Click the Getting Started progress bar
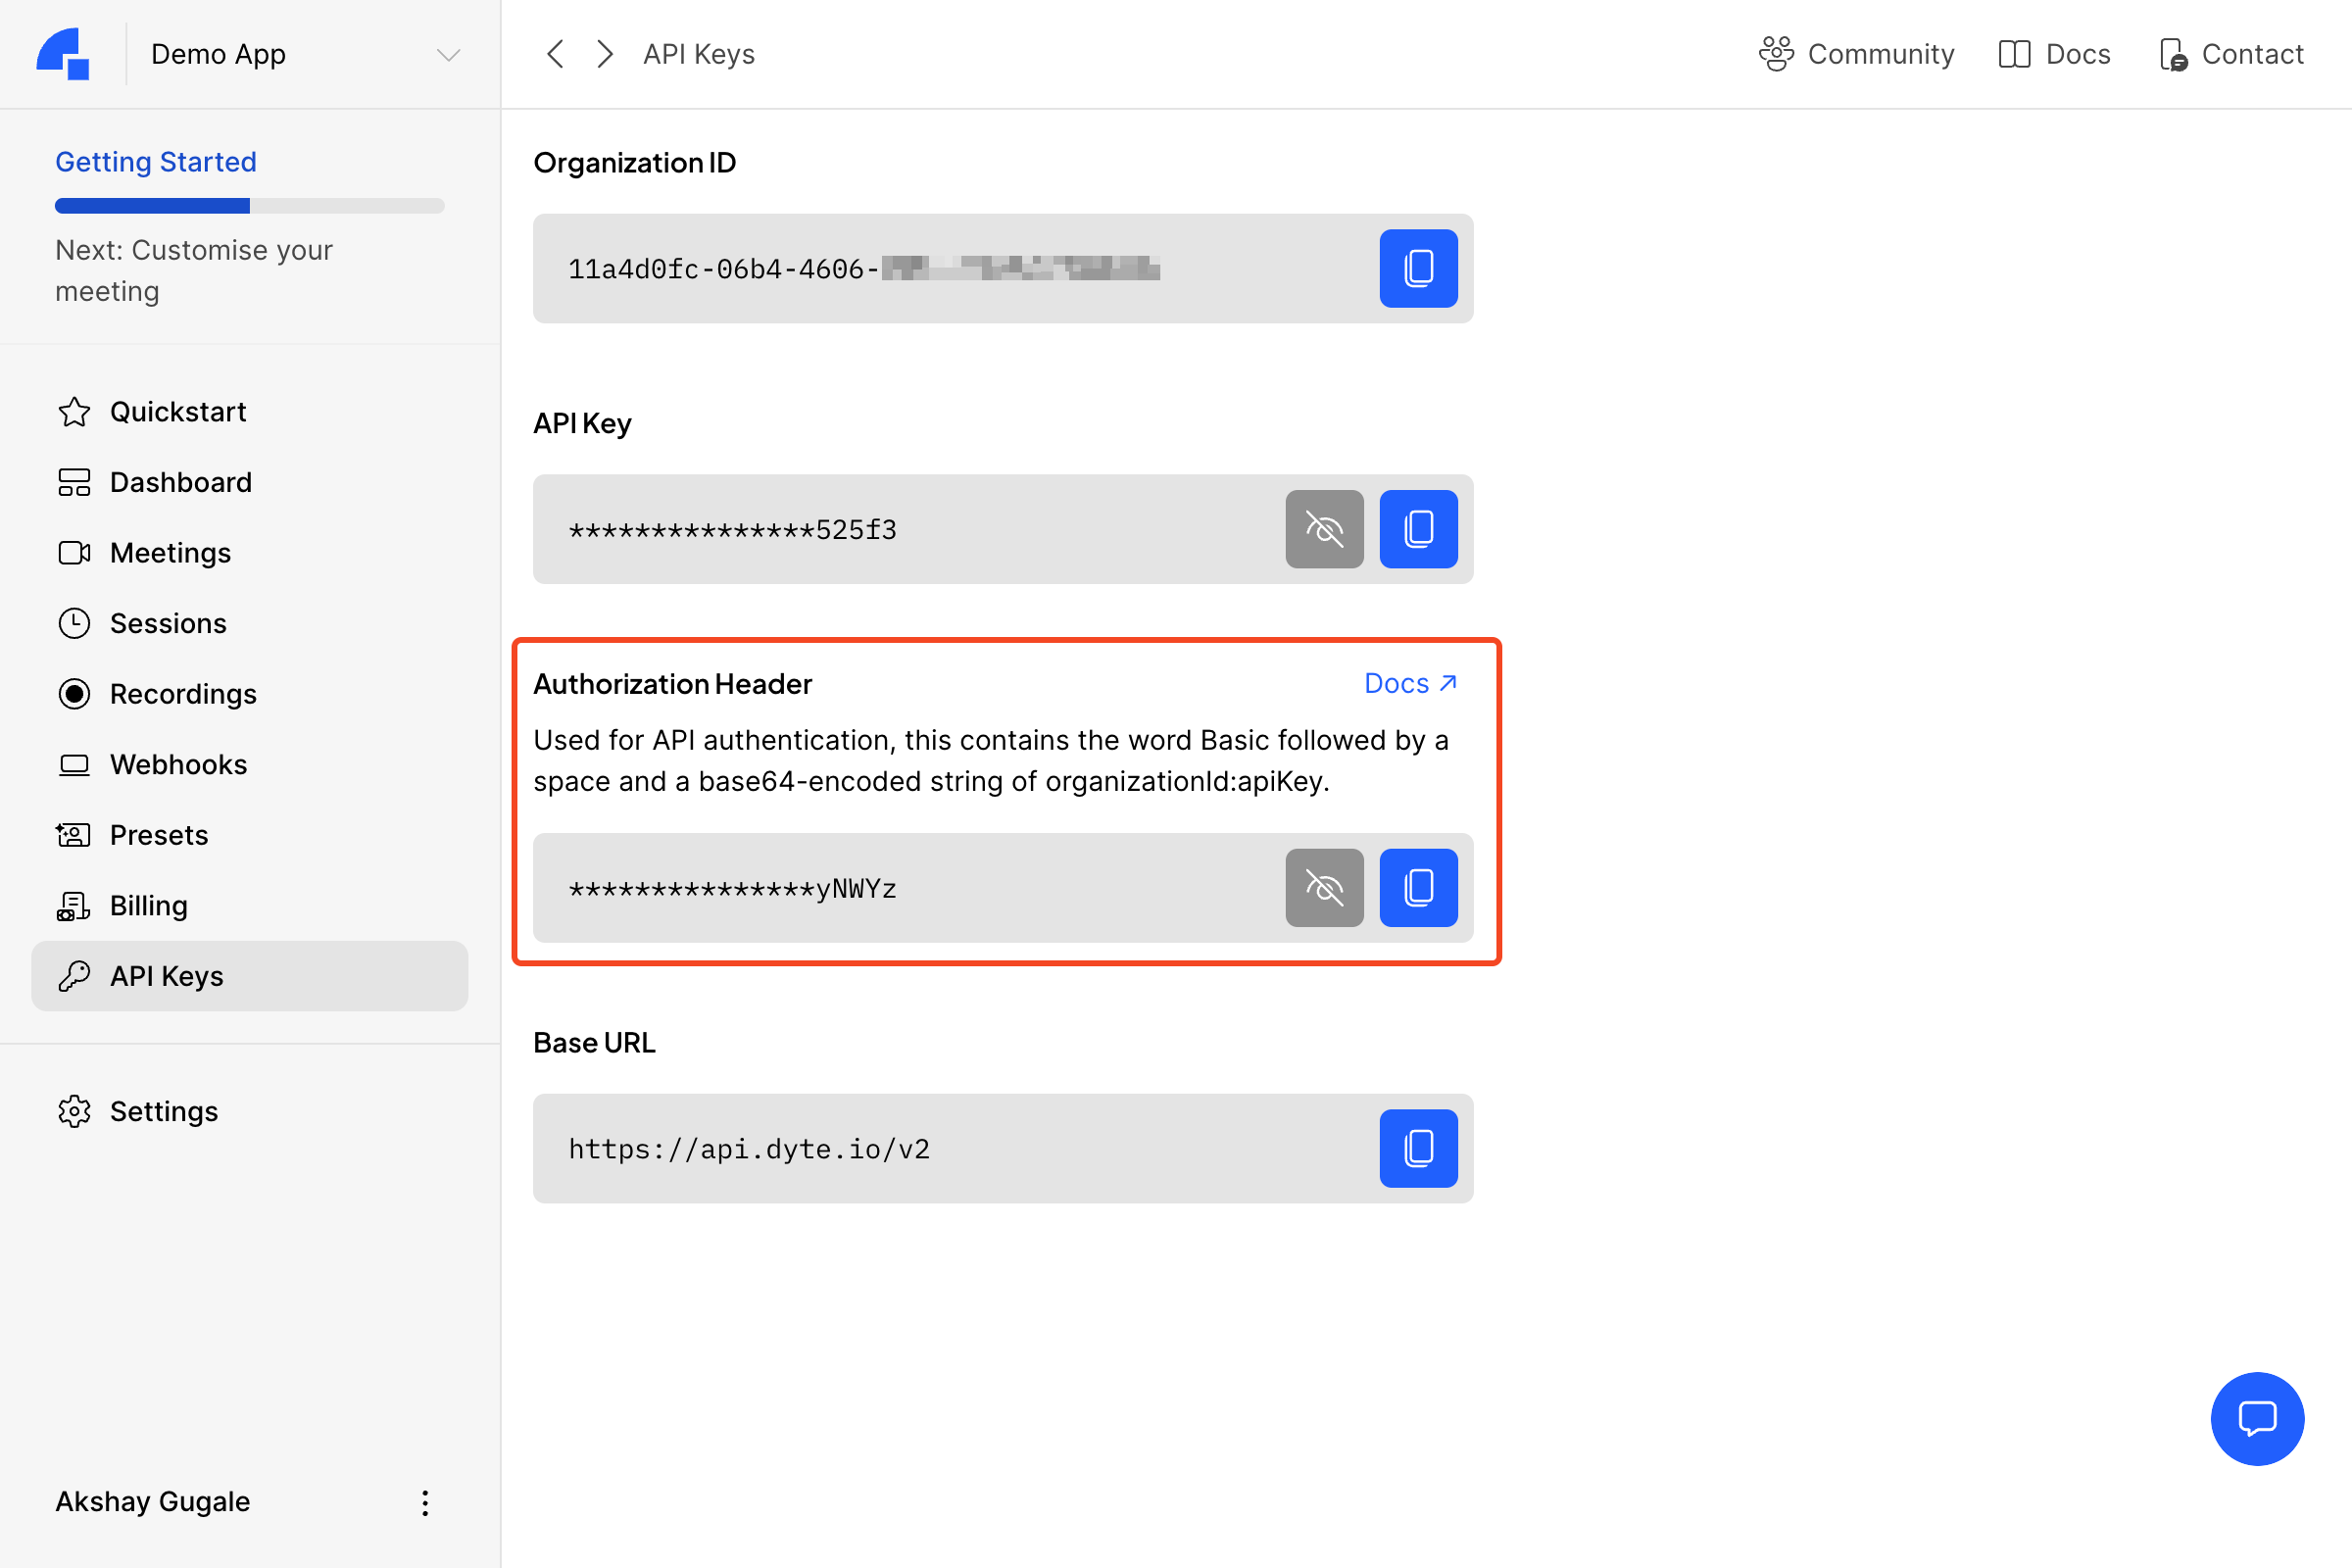Image resolution: width=2352 pixels, height=1568 pixels. pos(249,206)
